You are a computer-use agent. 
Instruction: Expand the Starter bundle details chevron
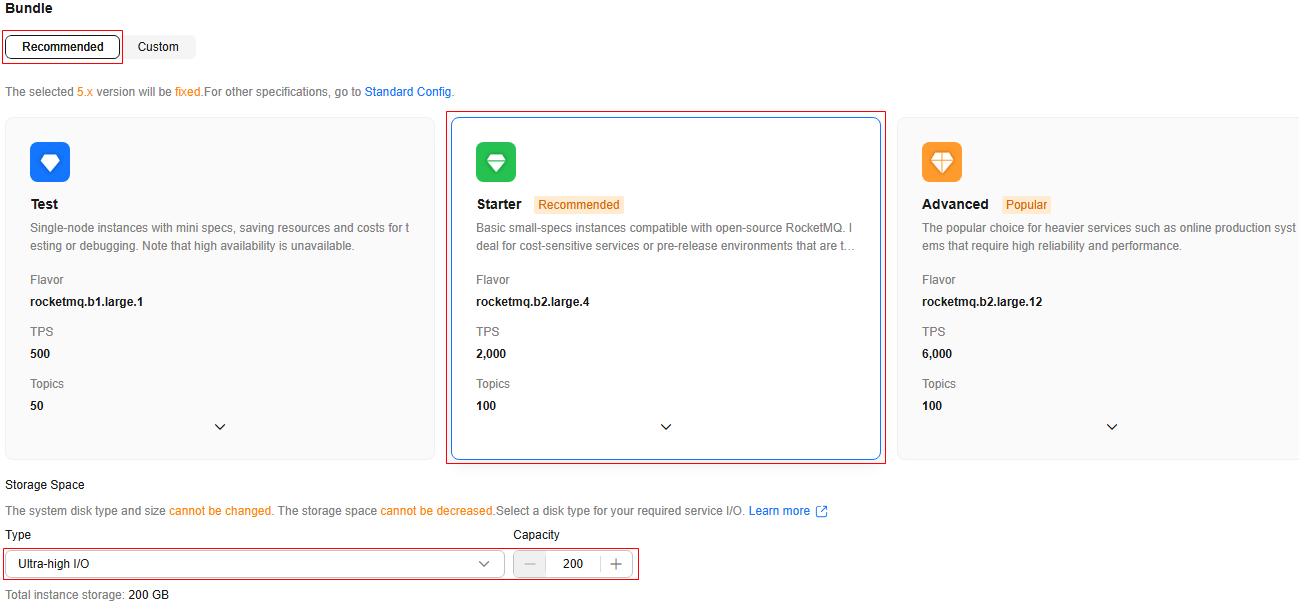pos(666,427)
